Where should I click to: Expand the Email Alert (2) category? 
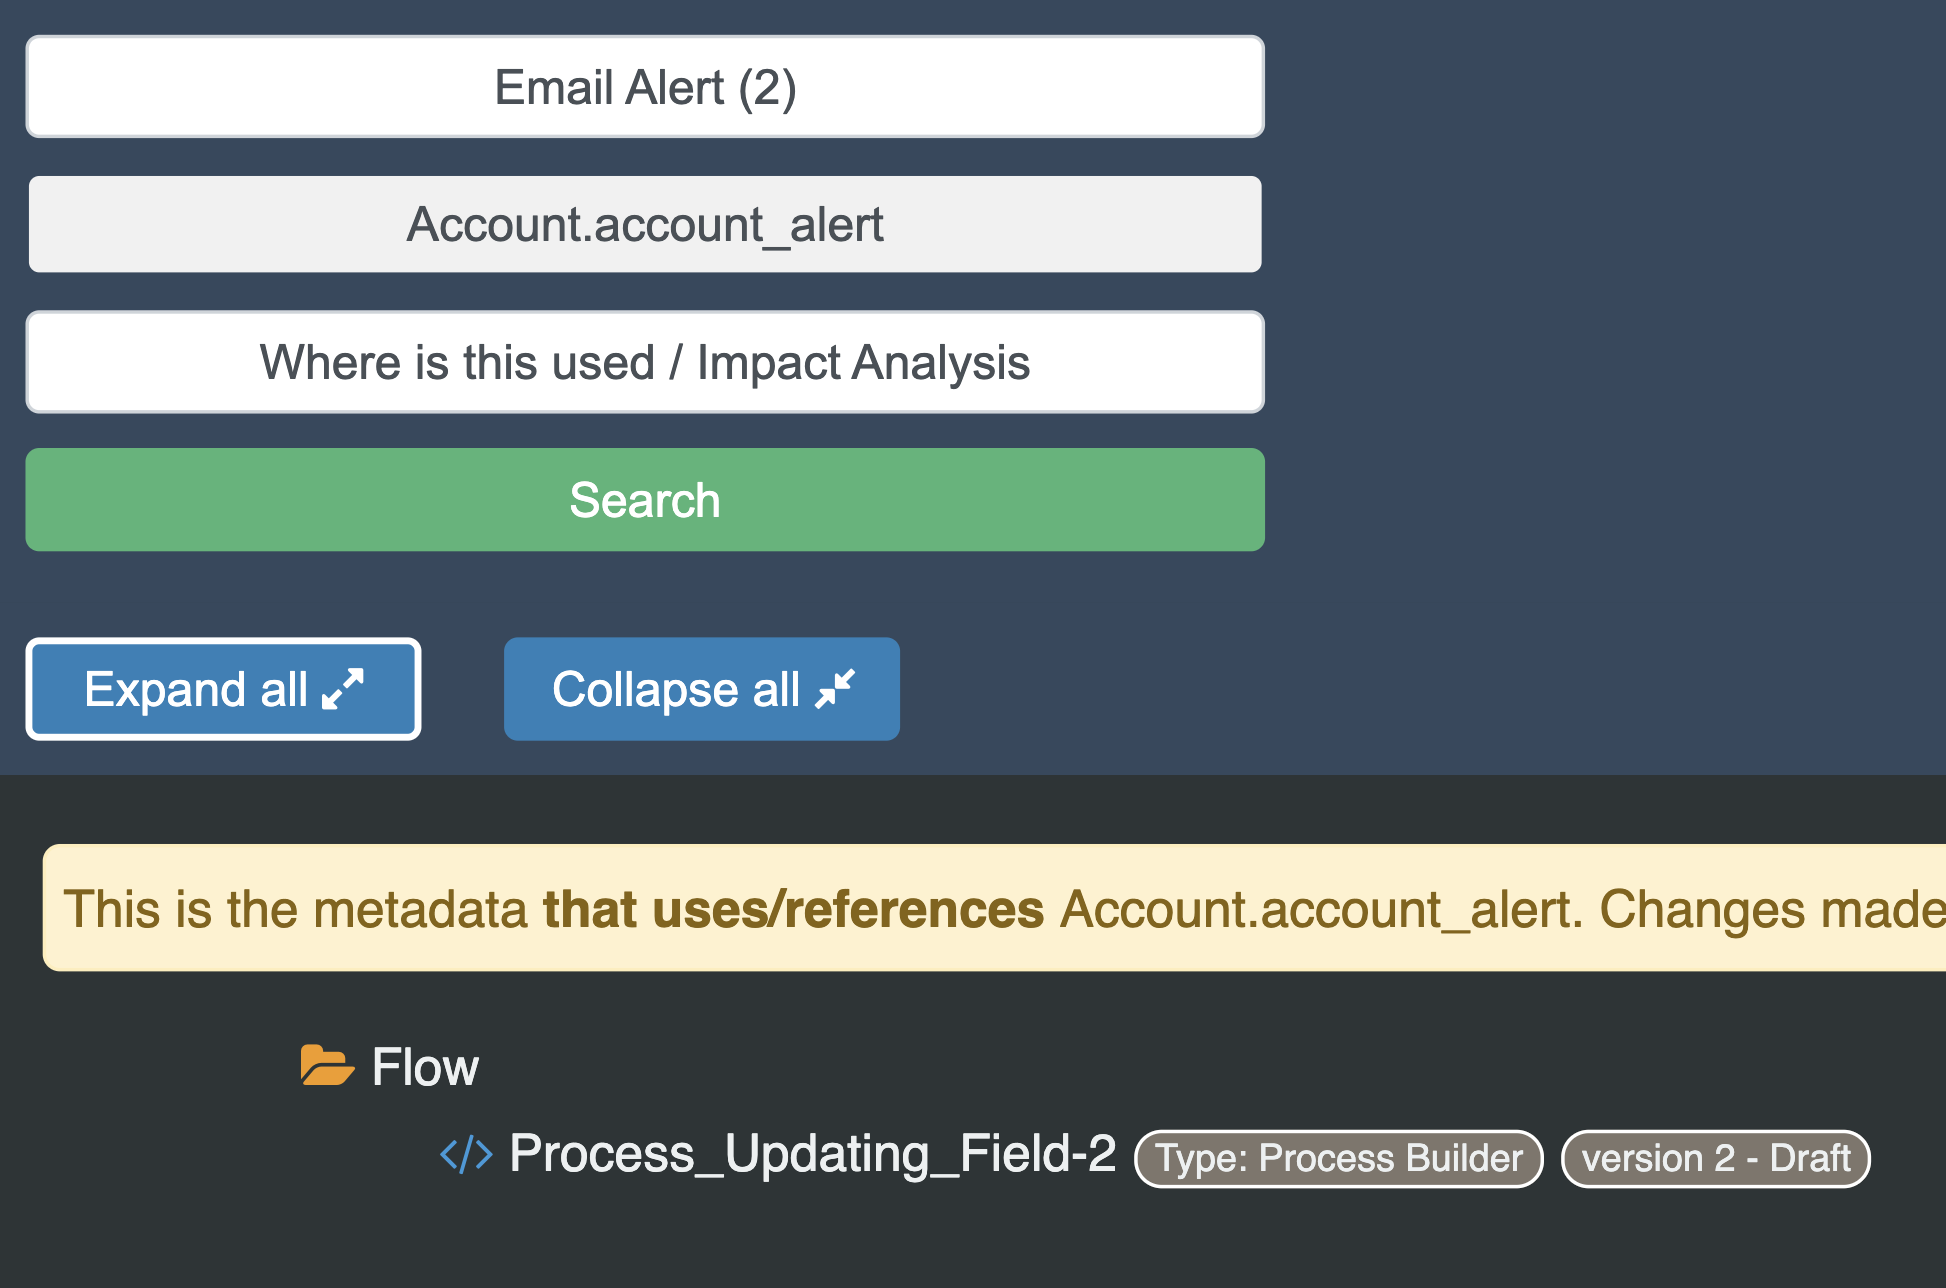point(645,87)
